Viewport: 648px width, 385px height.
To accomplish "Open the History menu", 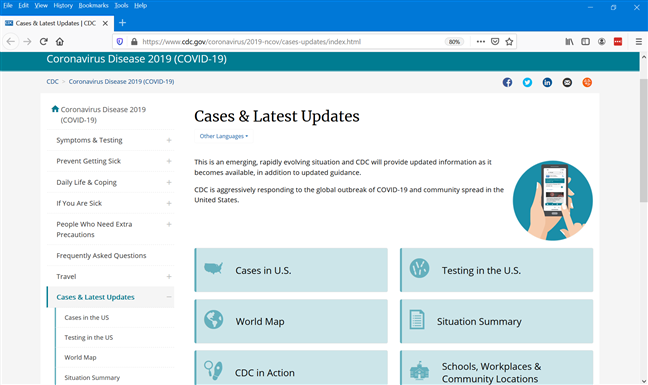I will coord(63,5).
